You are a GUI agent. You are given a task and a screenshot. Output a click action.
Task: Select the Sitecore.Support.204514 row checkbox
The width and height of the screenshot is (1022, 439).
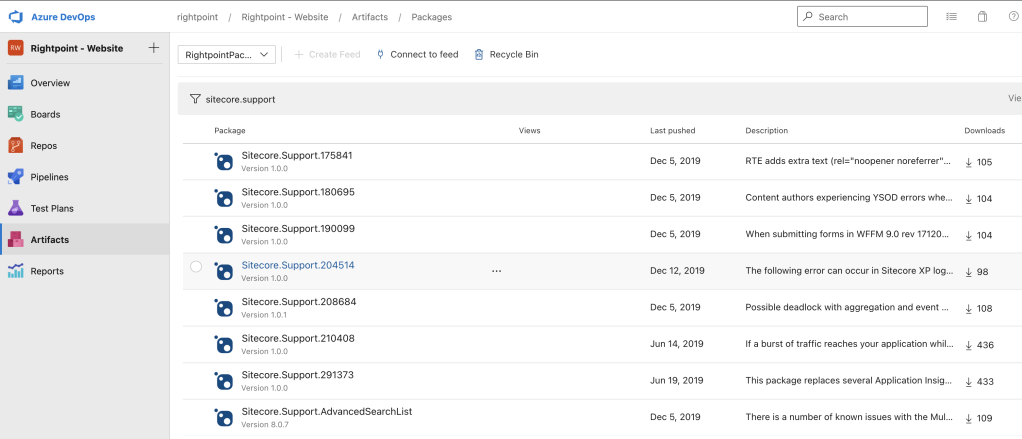pos(196,266)
